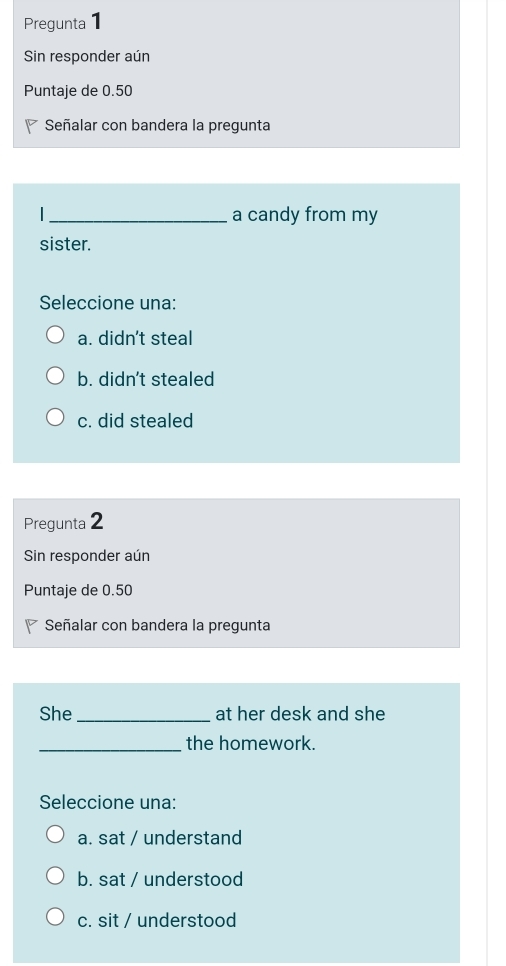Viewport: 506px width, 966px height.
Task: Click the 'Pregunta 2' heading
Action: [64, 522]
